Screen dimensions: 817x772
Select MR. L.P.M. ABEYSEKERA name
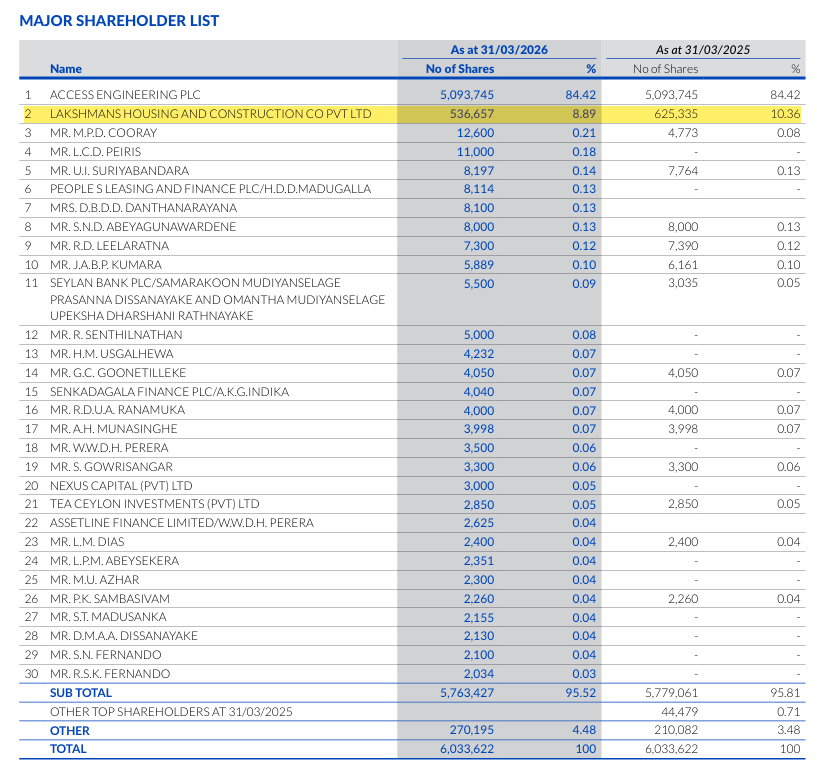(114, 561)
